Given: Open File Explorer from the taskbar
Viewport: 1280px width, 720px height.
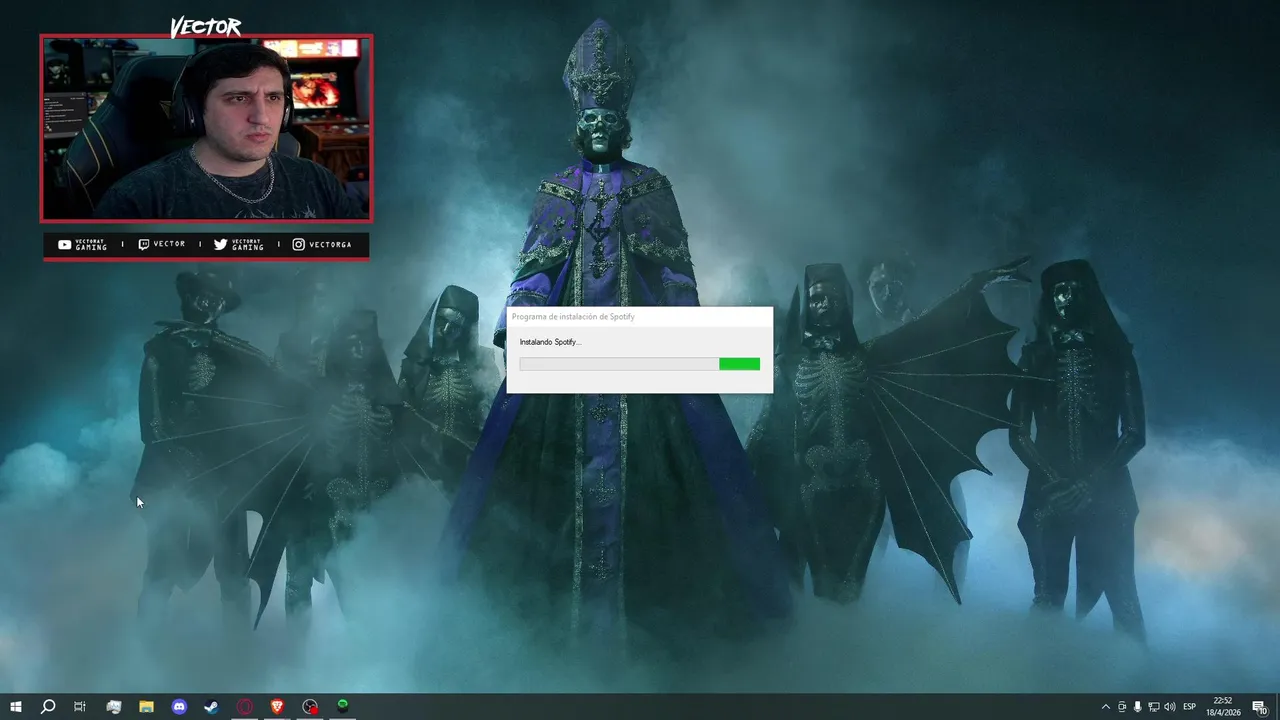Looking at the screenshot, I should point(146,706).
